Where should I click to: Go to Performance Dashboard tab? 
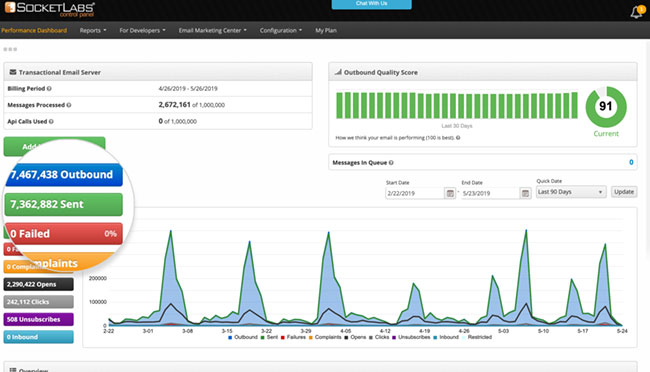[34, 30]
